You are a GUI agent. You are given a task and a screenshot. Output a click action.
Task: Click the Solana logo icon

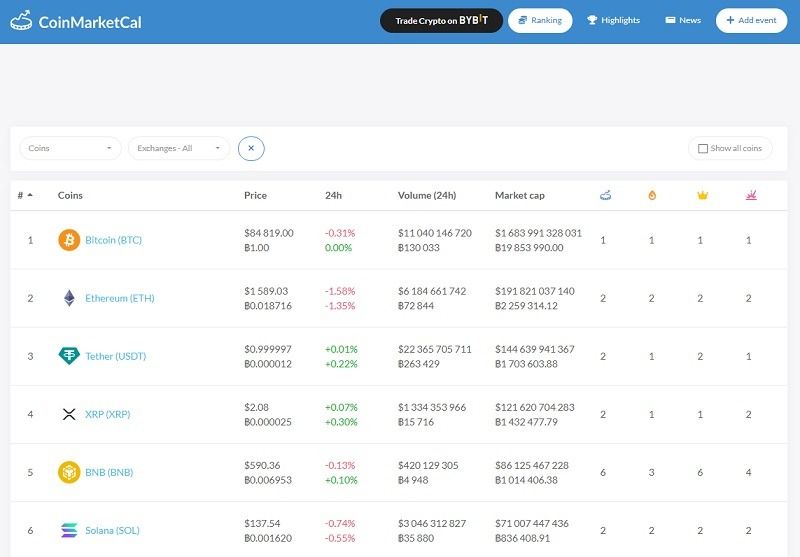tap(69, 530)
